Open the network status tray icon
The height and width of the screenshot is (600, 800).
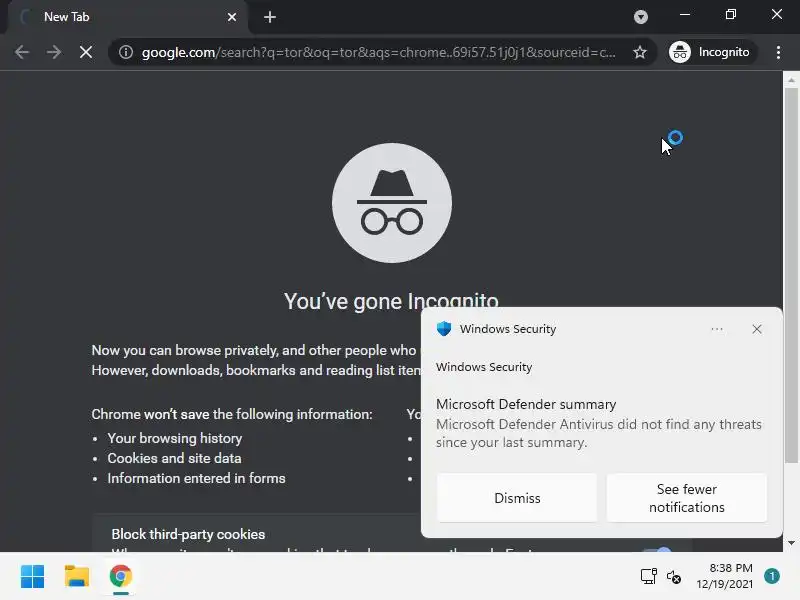[x=648, y=577]
